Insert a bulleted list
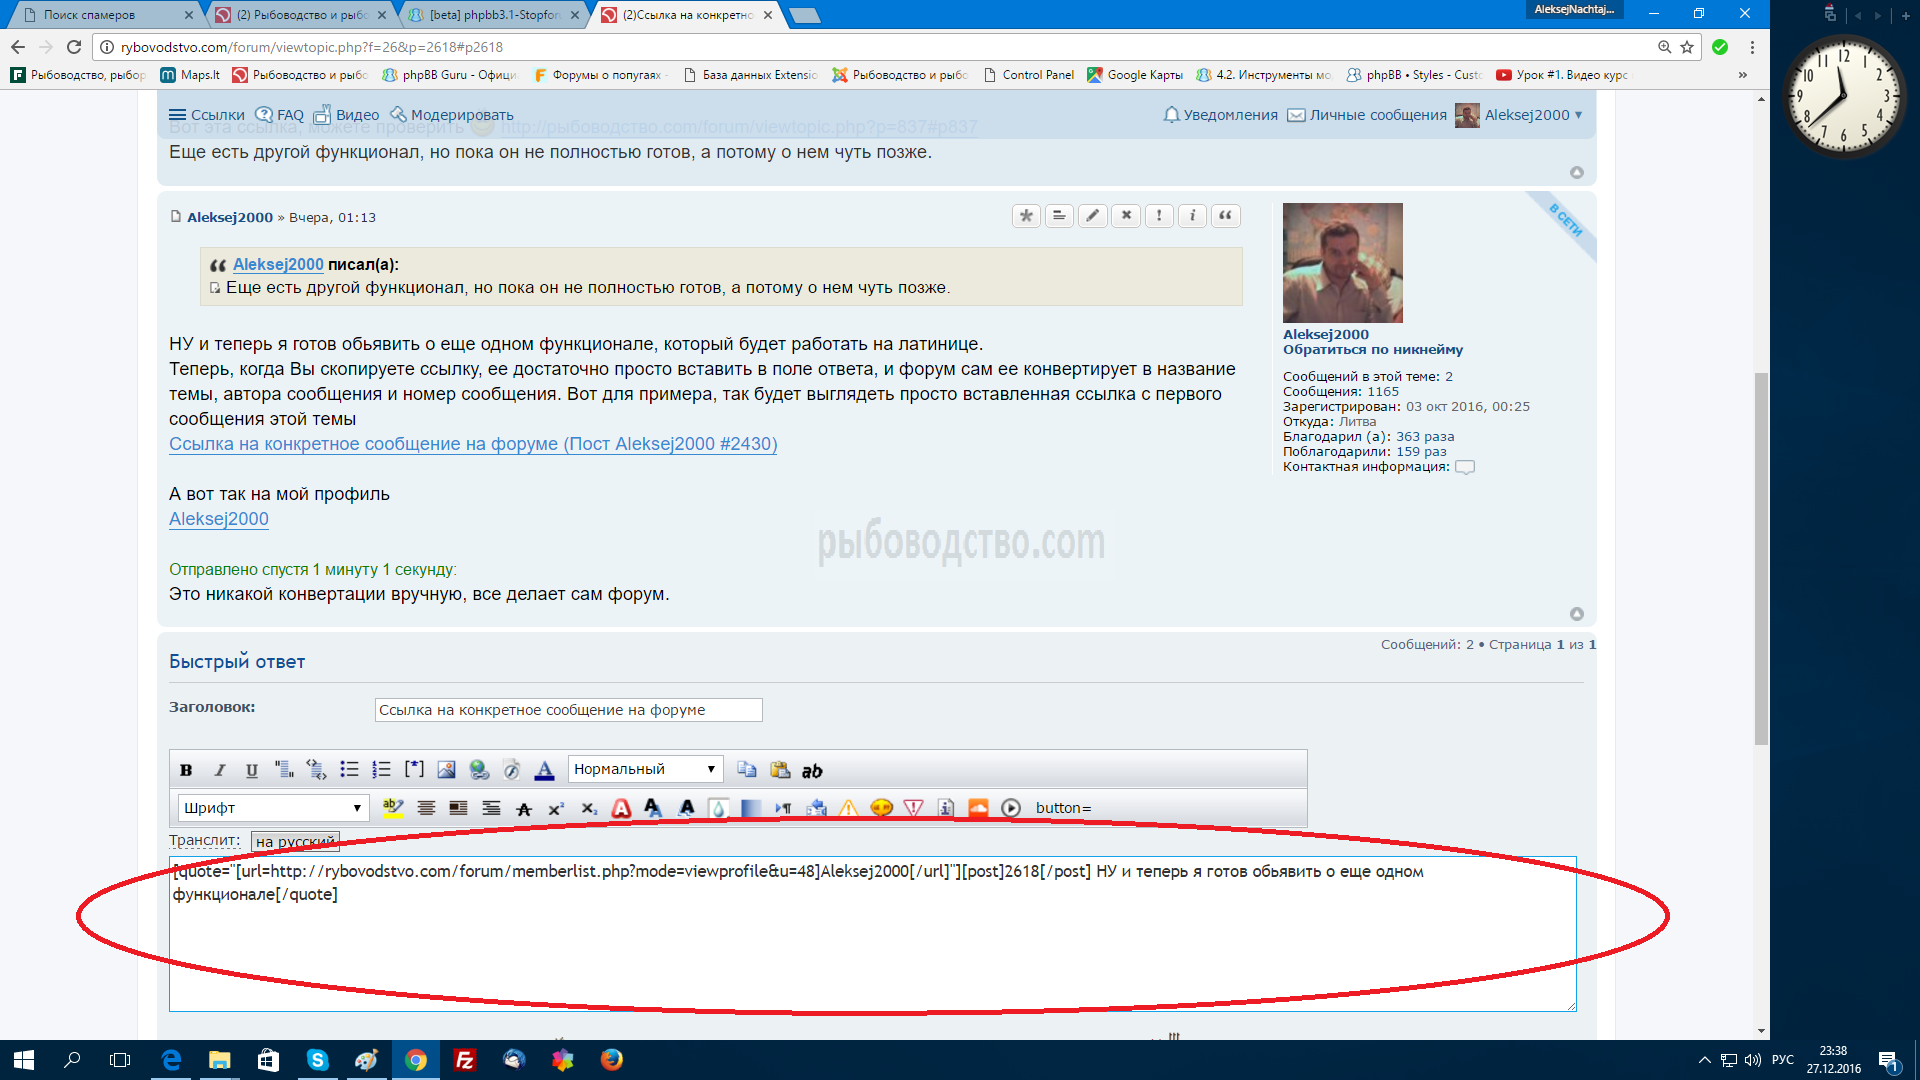 [349, 770]
